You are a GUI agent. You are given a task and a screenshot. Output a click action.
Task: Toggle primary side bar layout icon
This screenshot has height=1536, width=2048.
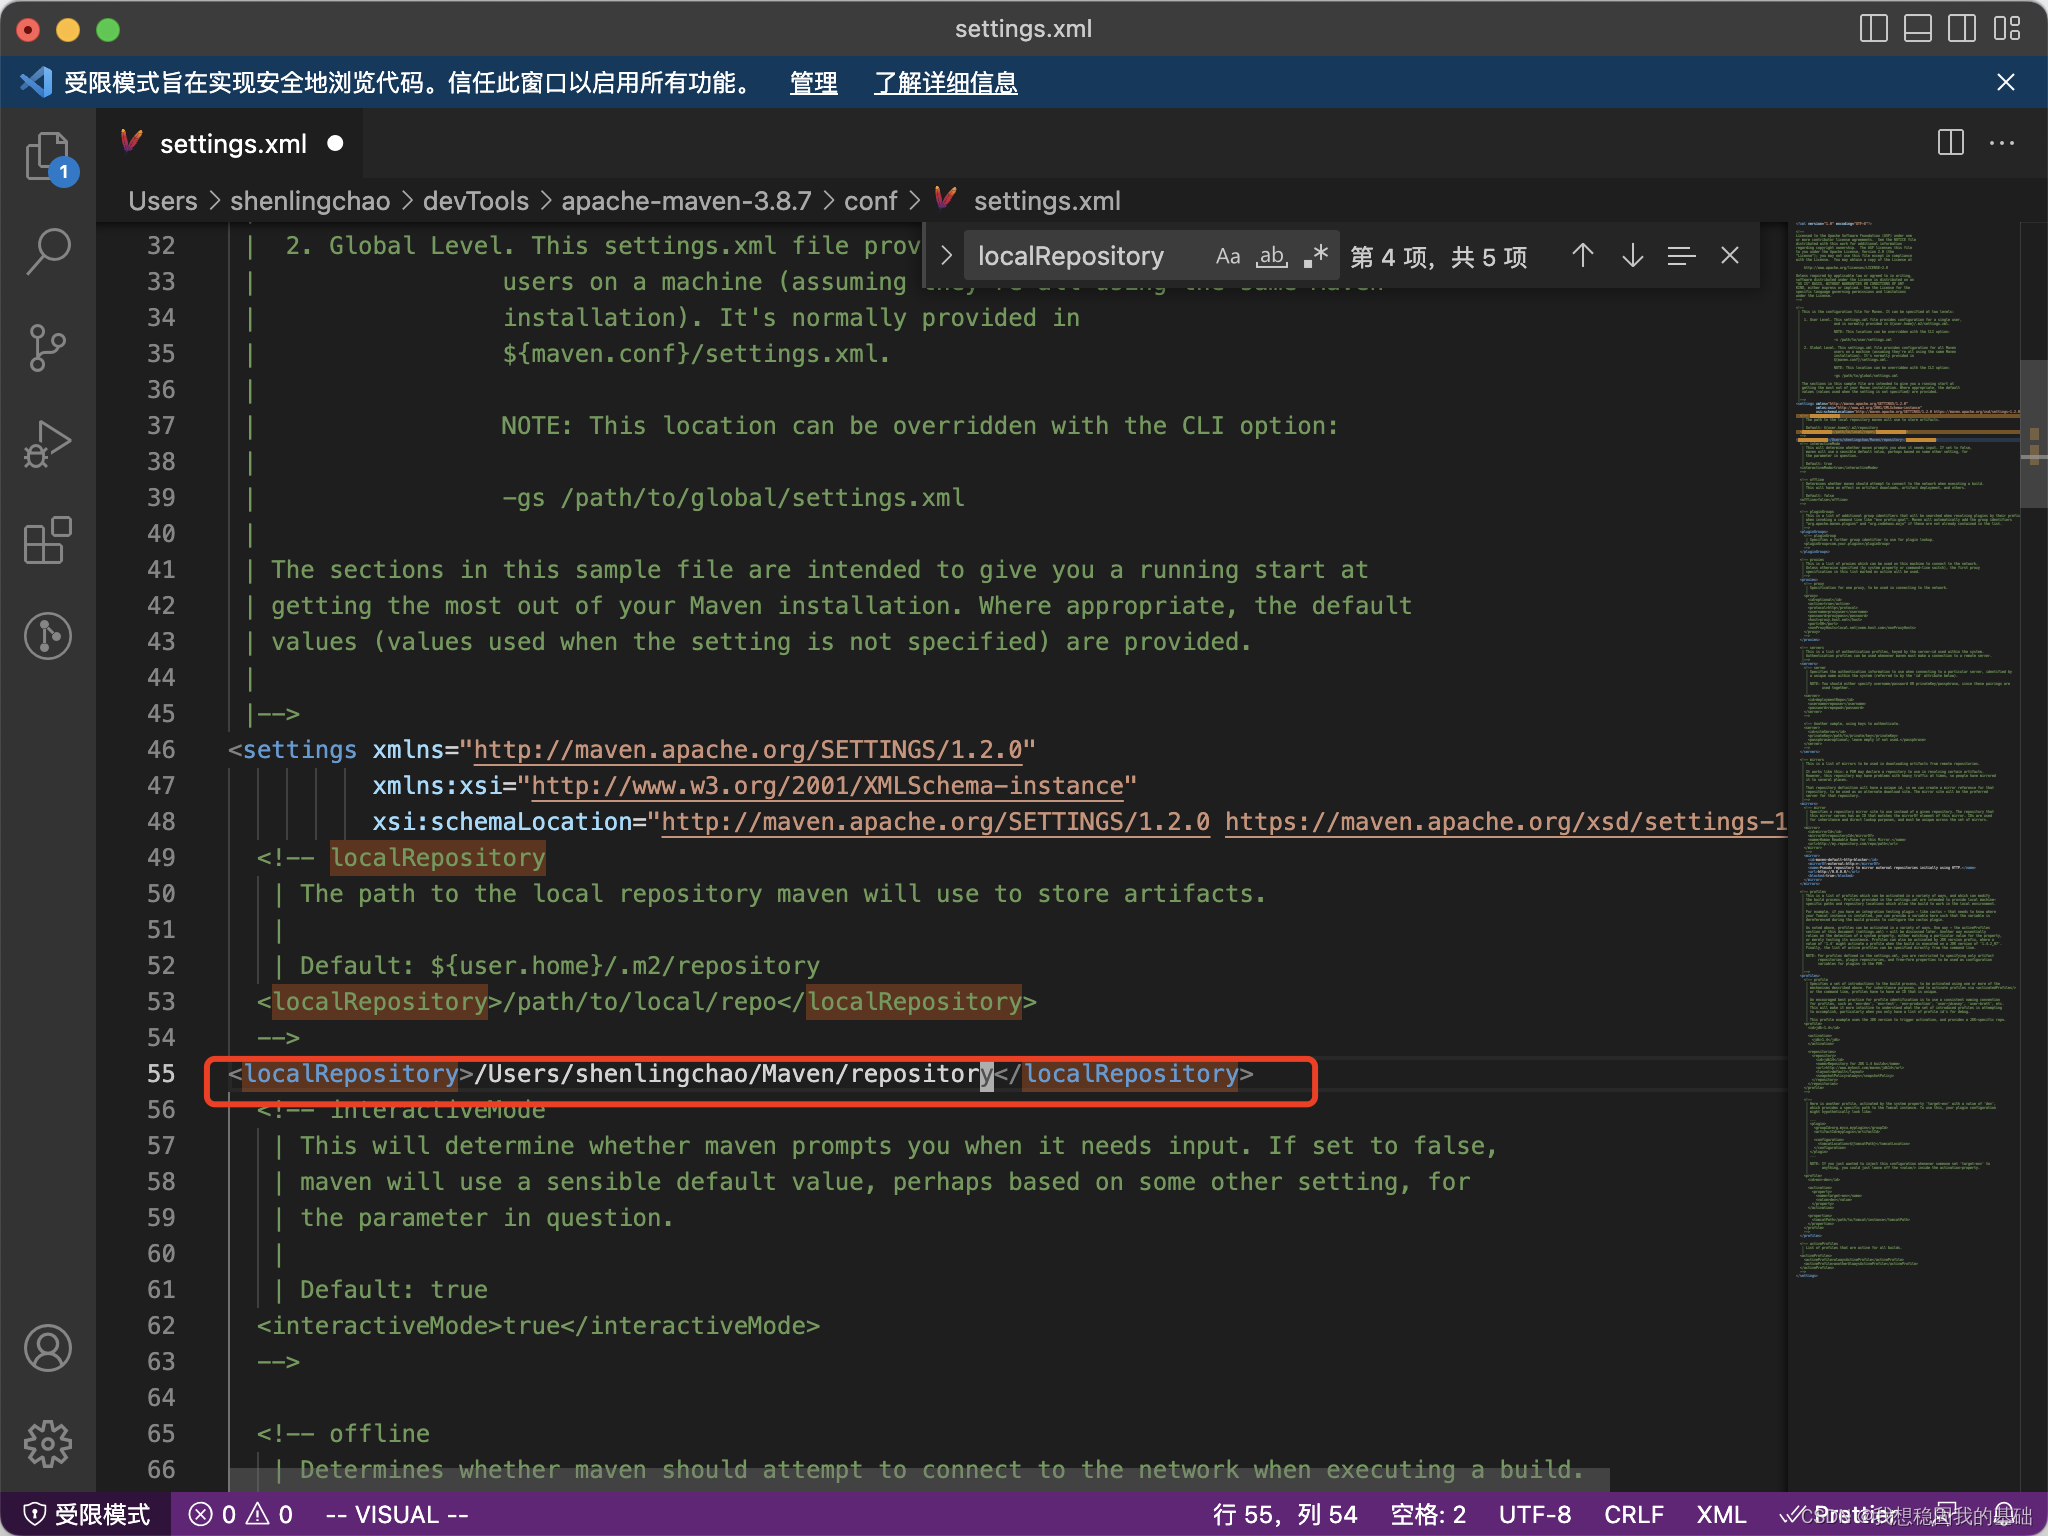pos(1873,29)
